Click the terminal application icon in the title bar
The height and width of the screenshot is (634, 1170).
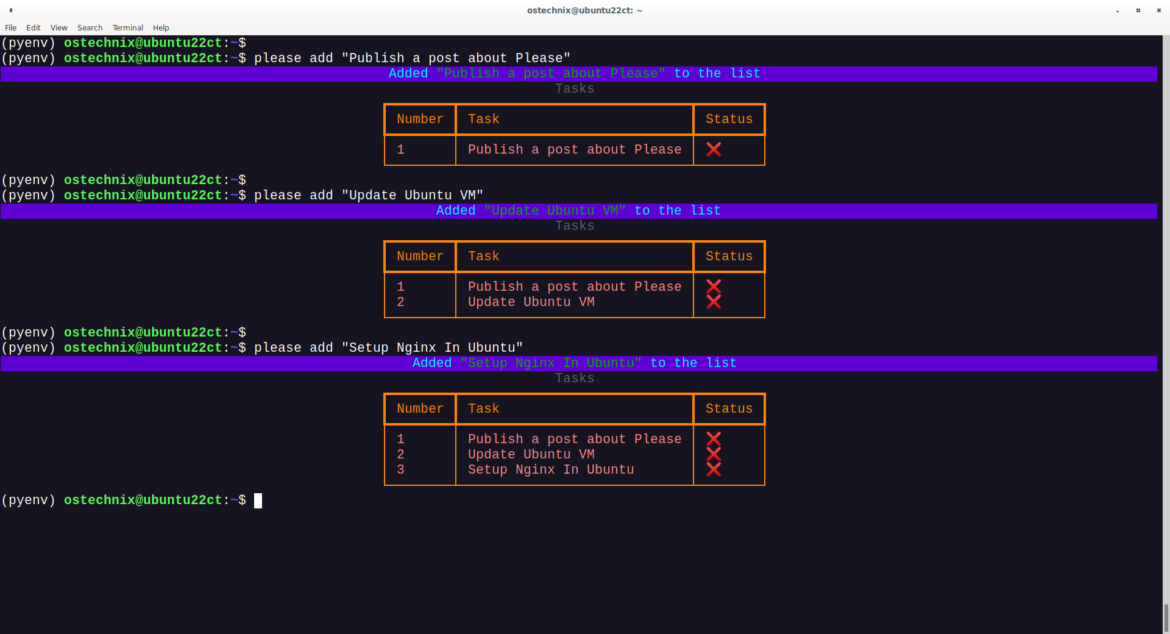pyautogui.click(x=11, y=9)
